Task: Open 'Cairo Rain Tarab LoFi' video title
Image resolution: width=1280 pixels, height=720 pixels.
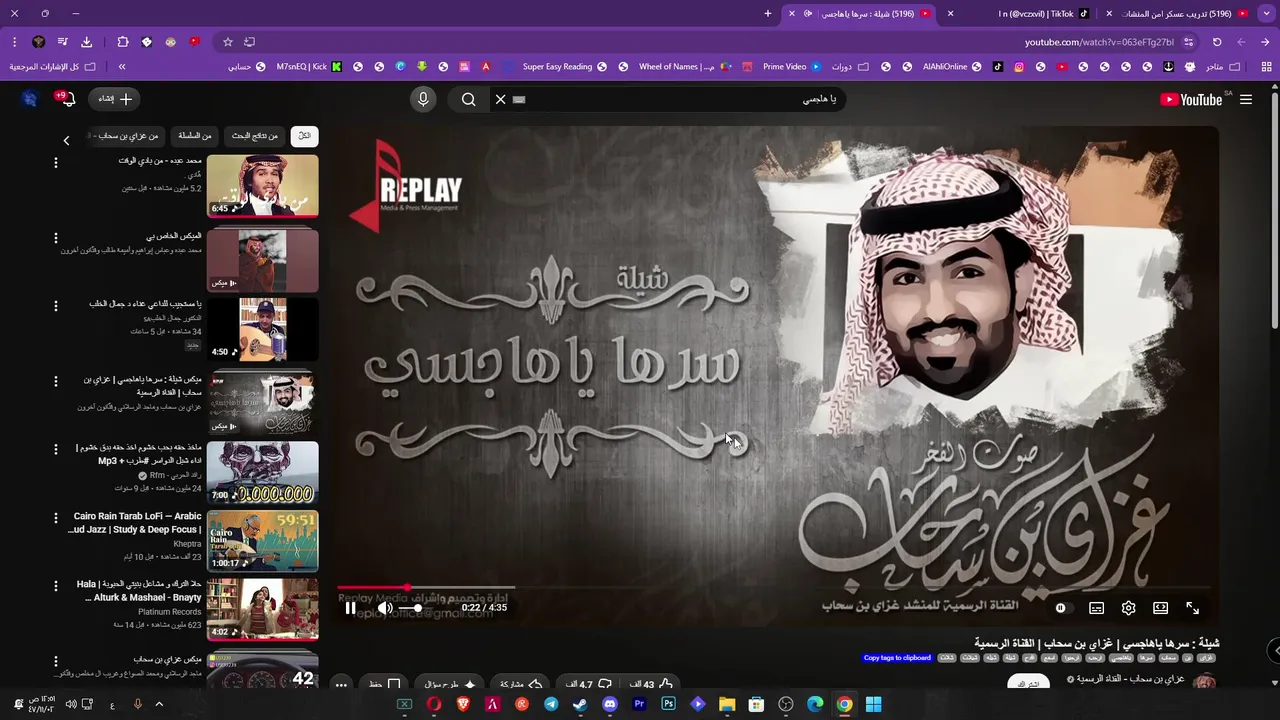Action: 135,523
